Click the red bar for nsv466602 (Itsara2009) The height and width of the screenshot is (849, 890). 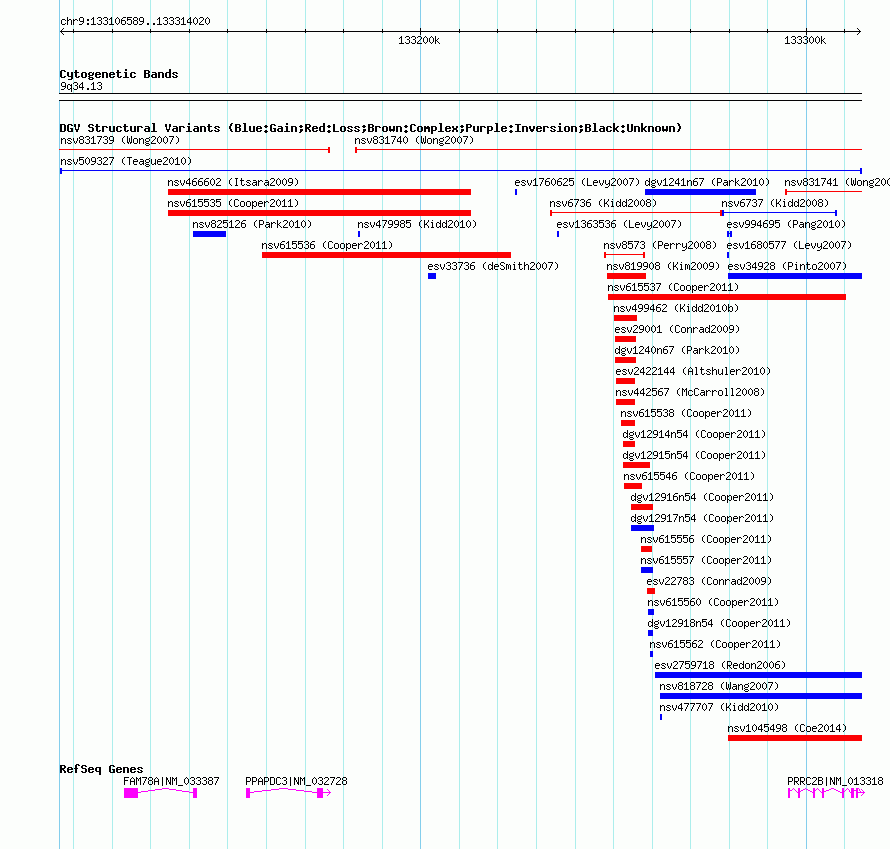click(320, 192)
